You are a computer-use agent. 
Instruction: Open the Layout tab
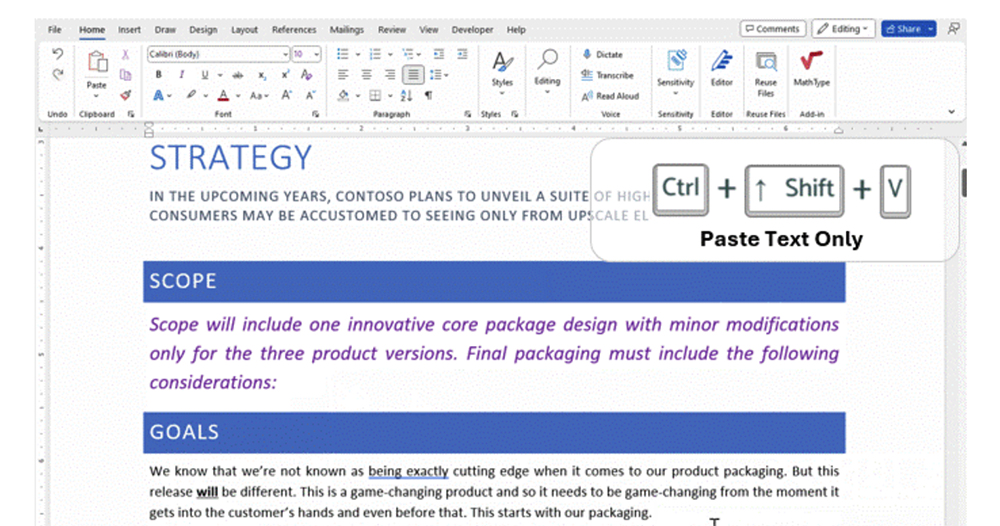coord(244,29)
